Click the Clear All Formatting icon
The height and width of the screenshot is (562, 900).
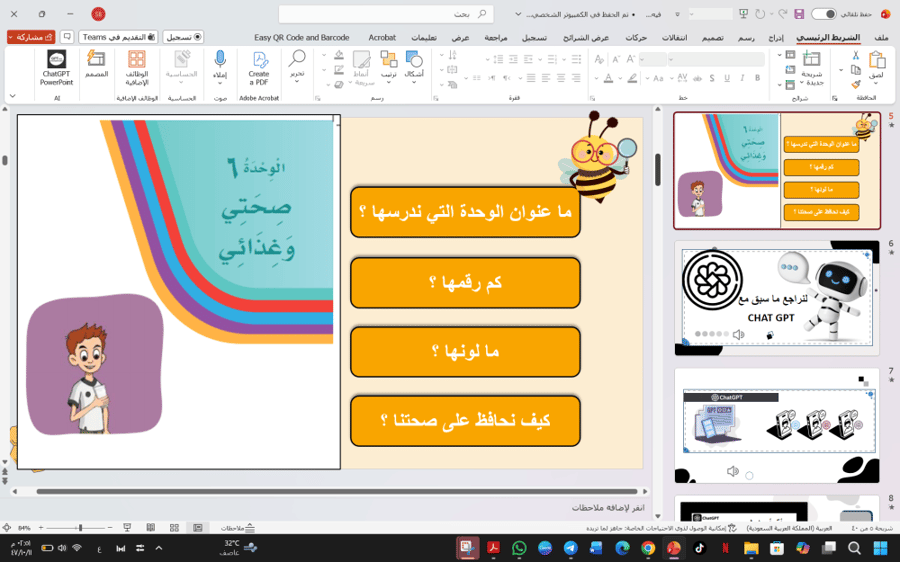pyautogui.click(x=599, y=59)
